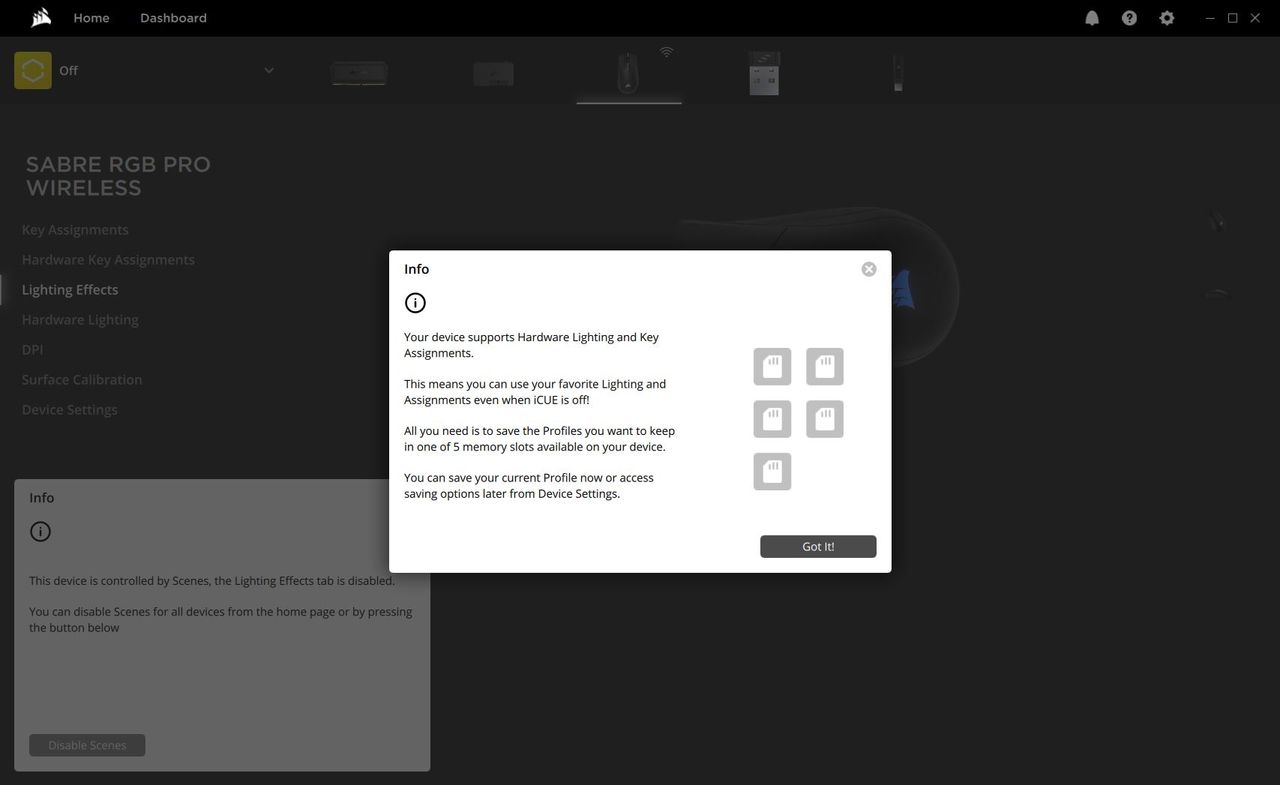Select the lower mouse view thumbnail on the right

(x=1217, y=294)
